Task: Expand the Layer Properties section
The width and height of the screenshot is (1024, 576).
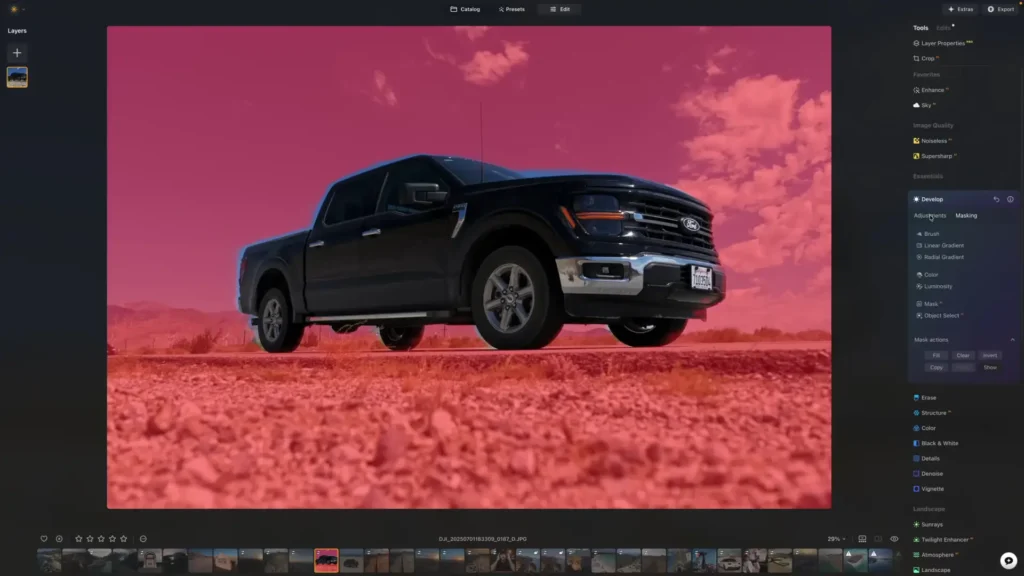Action: (944, 42)
